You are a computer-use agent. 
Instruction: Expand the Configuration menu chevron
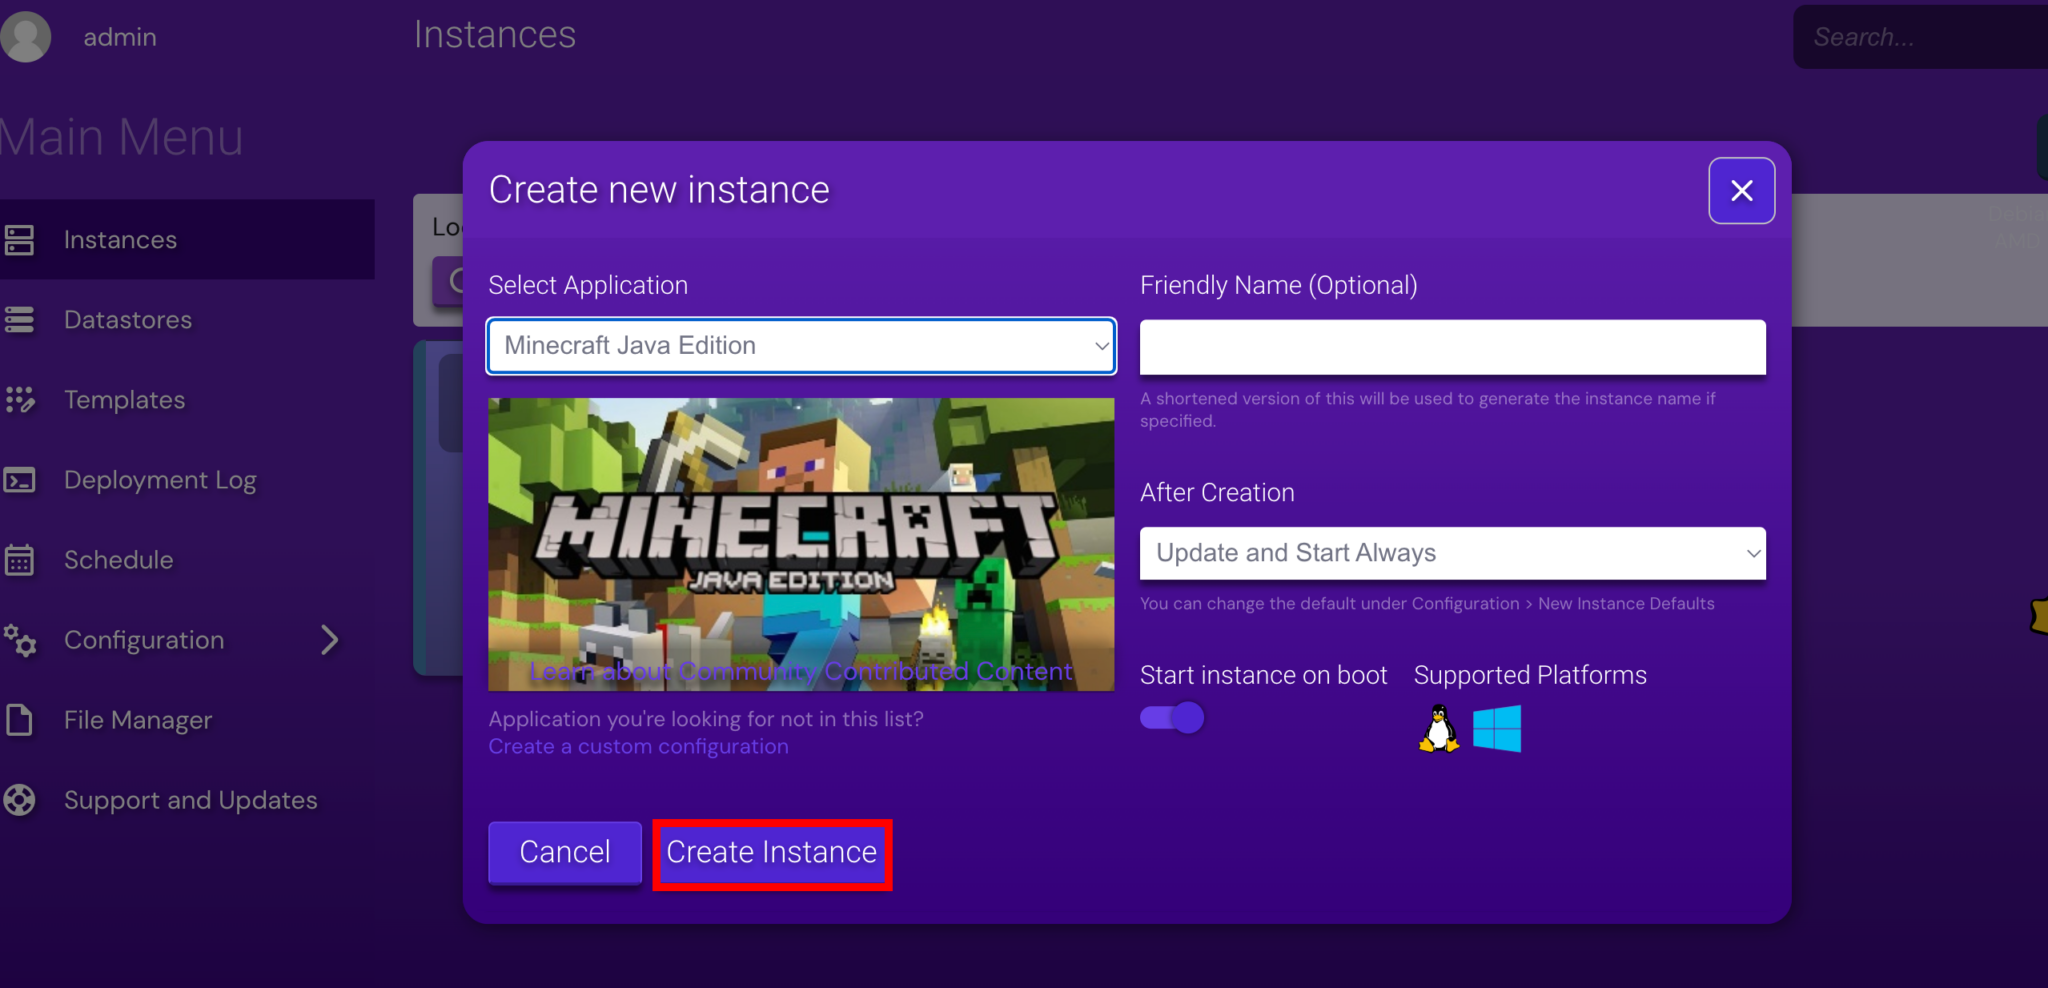pyautogui.click(x=330, y=640)
